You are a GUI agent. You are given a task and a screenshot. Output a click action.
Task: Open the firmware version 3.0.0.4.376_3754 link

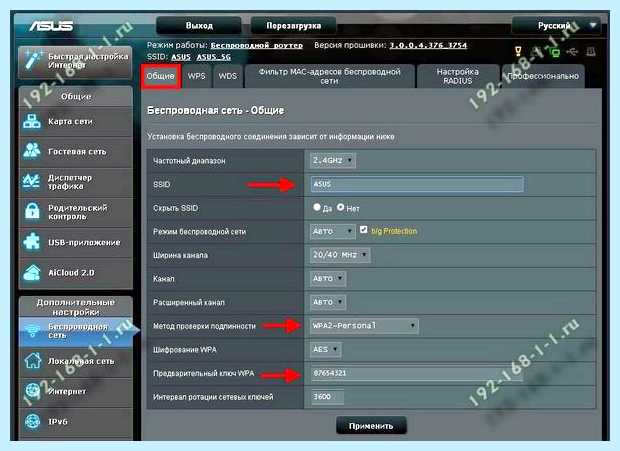tap(428, 45)
